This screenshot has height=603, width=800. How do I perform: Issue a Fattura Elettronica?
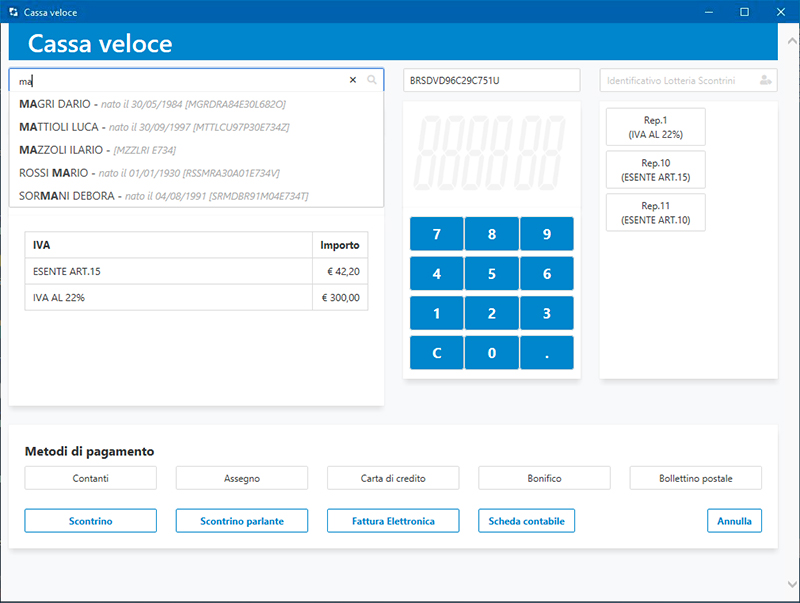(x=393, y=521)
